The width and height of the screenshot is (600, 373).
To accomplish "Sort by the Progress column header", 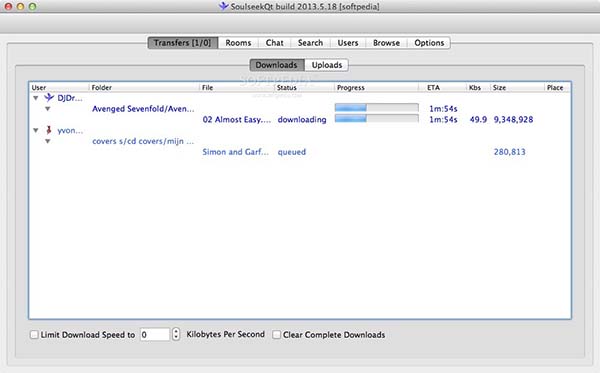I will pos(377,88).
